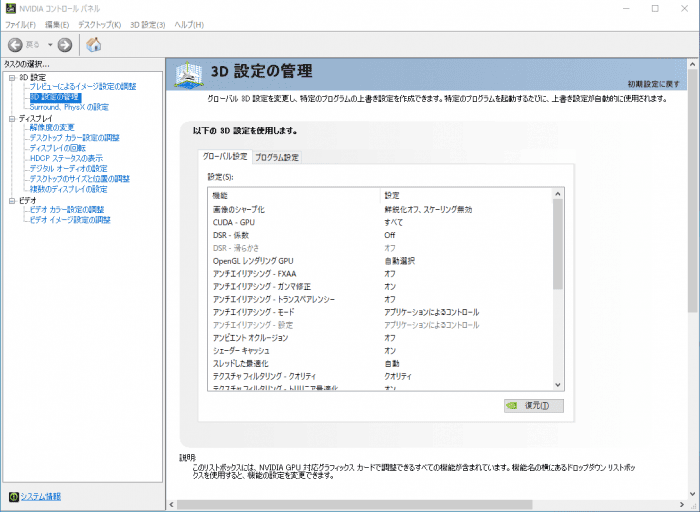Click the home icon in toolbar

(x=94, y=45)
